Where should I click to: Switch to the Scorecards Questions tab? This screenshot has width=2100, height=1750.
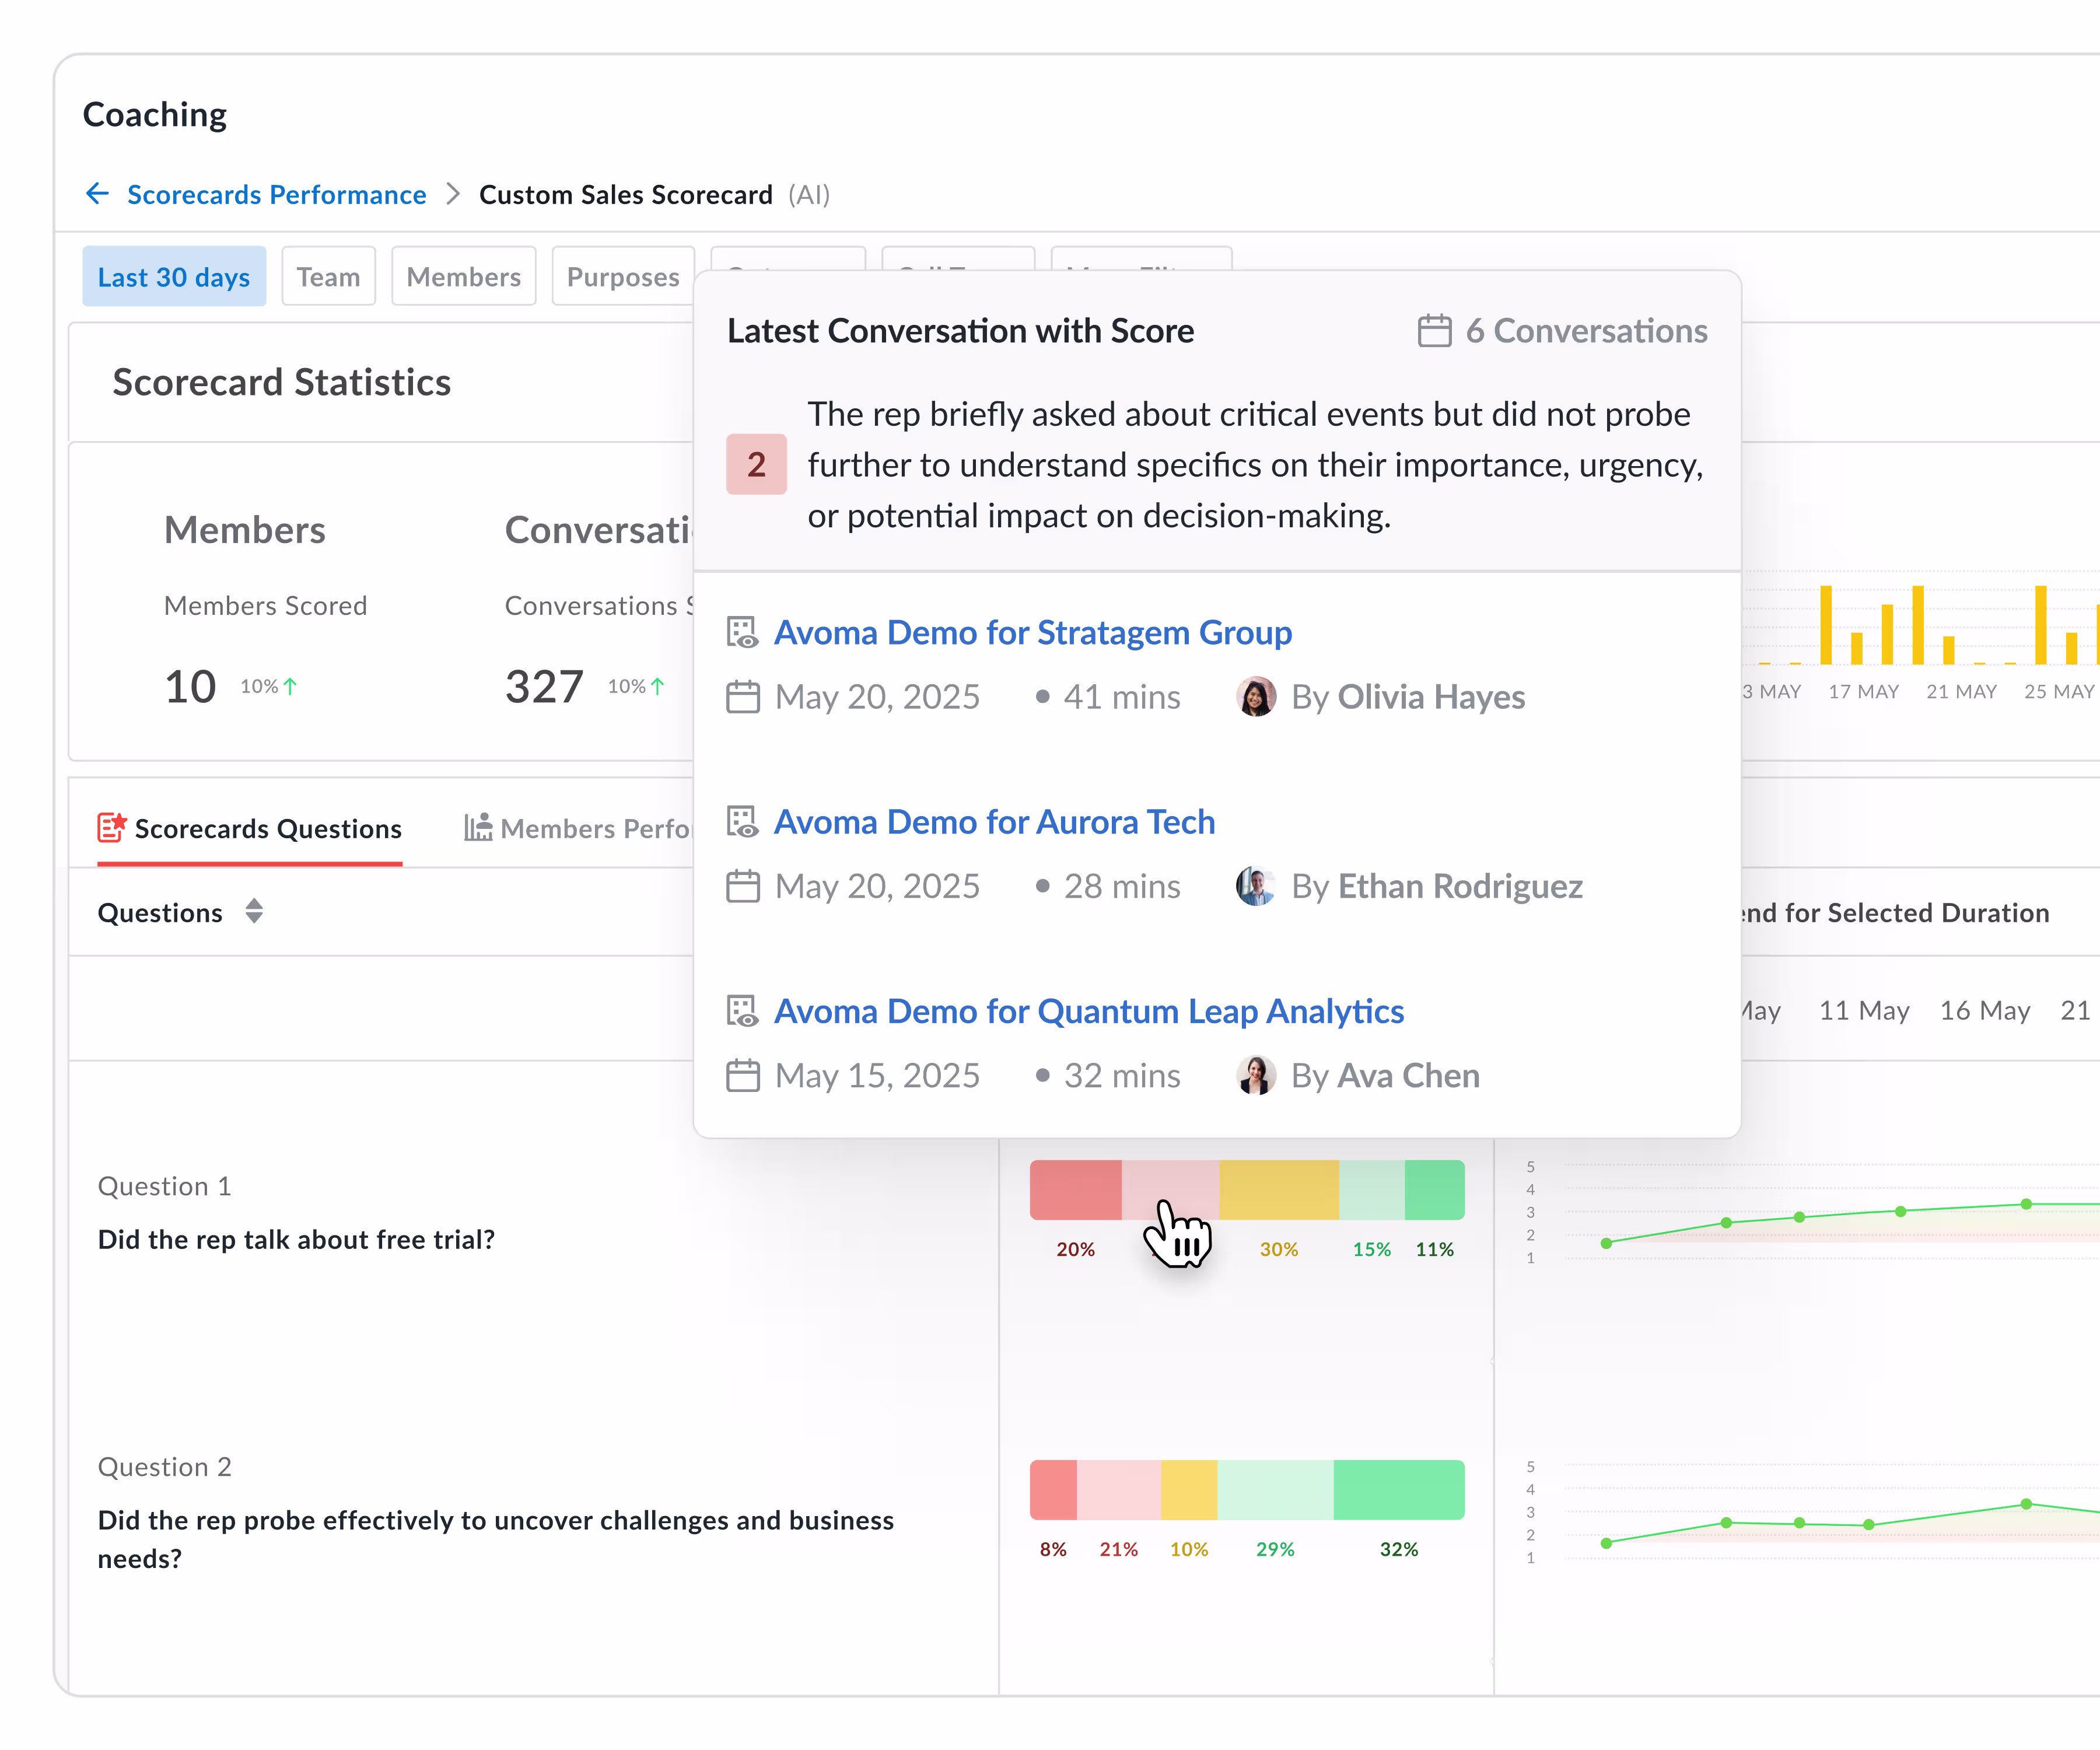250,828
